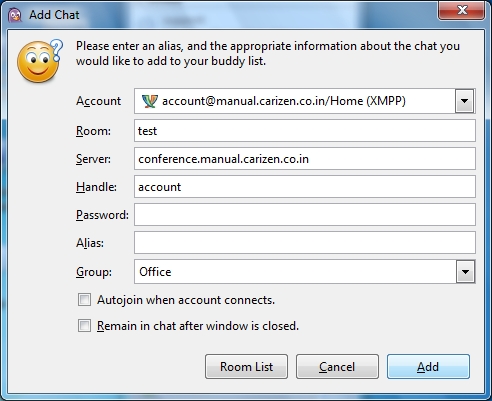
Task: Click the Group field showing Office
Action: [x=305, y=272]
